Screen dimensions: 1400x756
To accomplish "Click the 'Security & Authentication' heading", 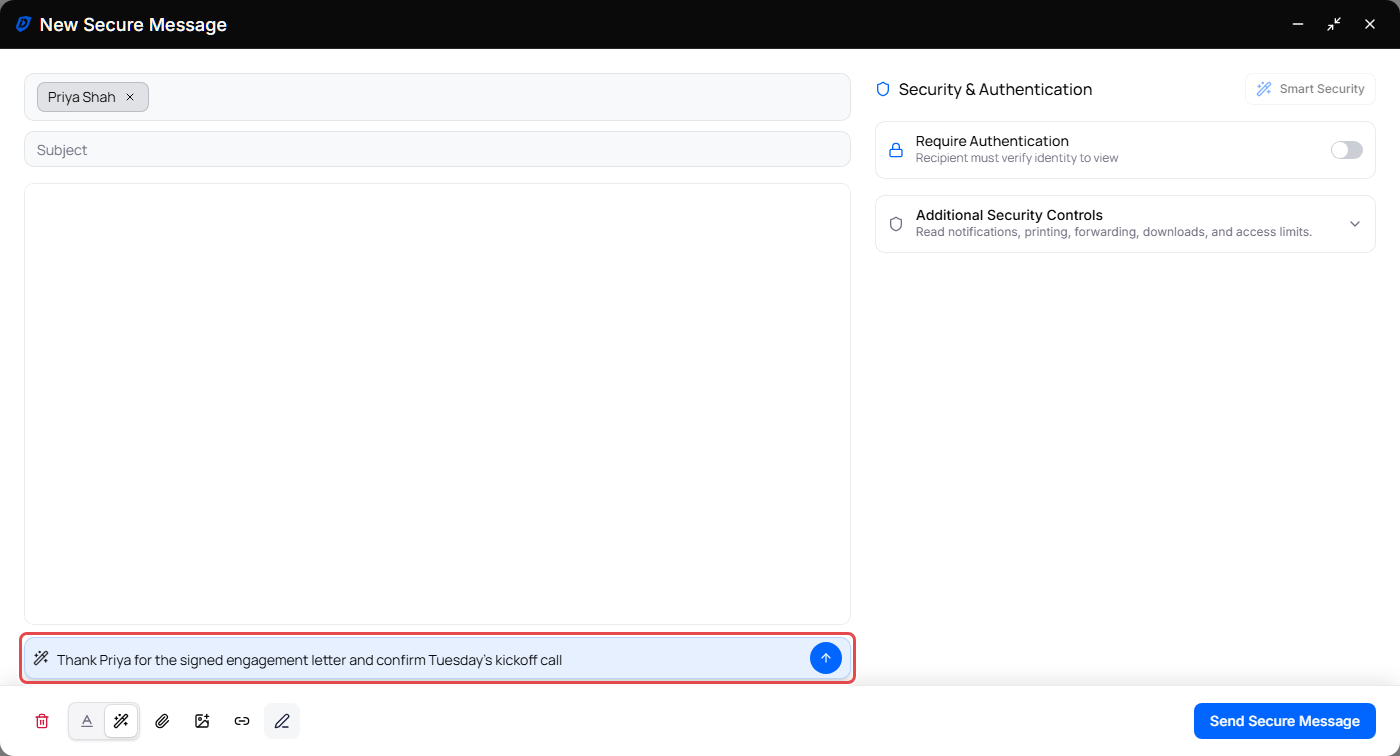I will [995, 89].
